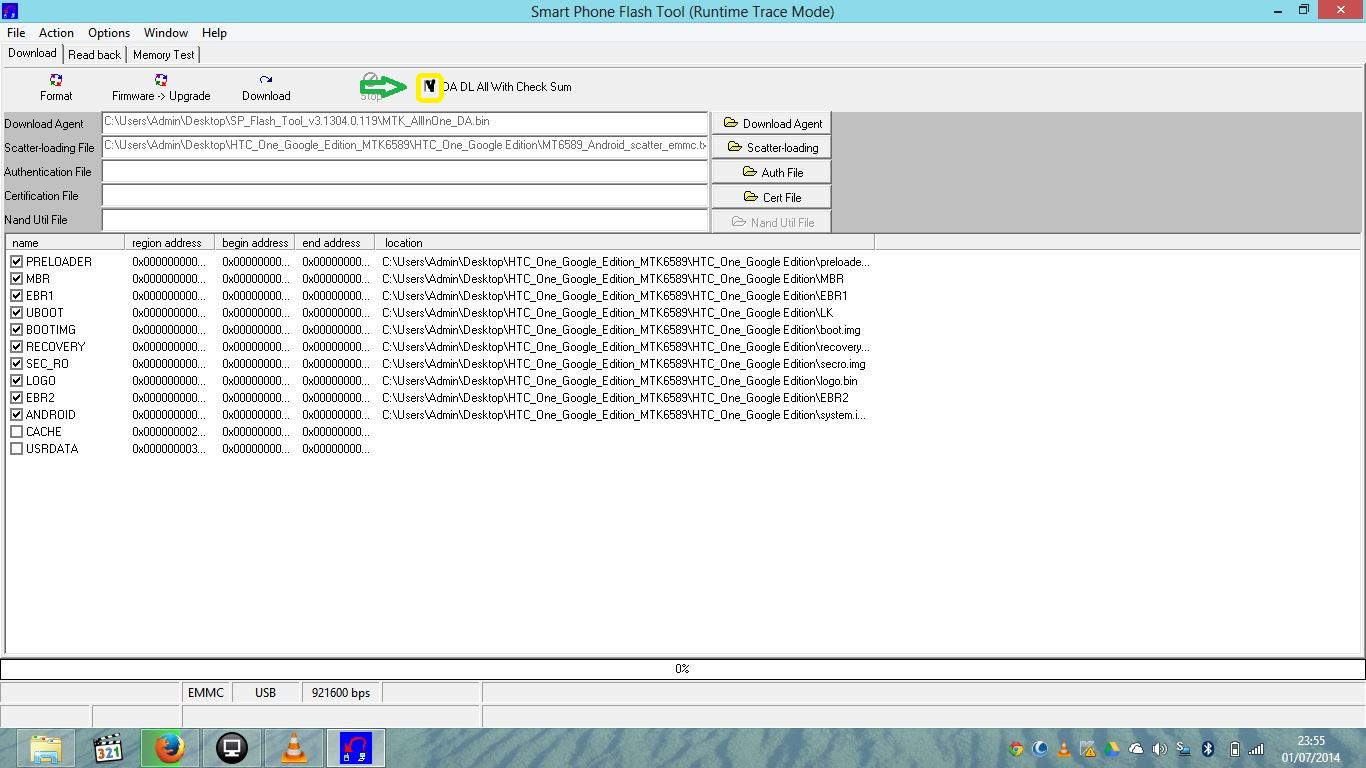The image size is (1366, 768).
Task: Select the Firmware -> Upgrade toolbar icon
Action: (x=161, y=87)
